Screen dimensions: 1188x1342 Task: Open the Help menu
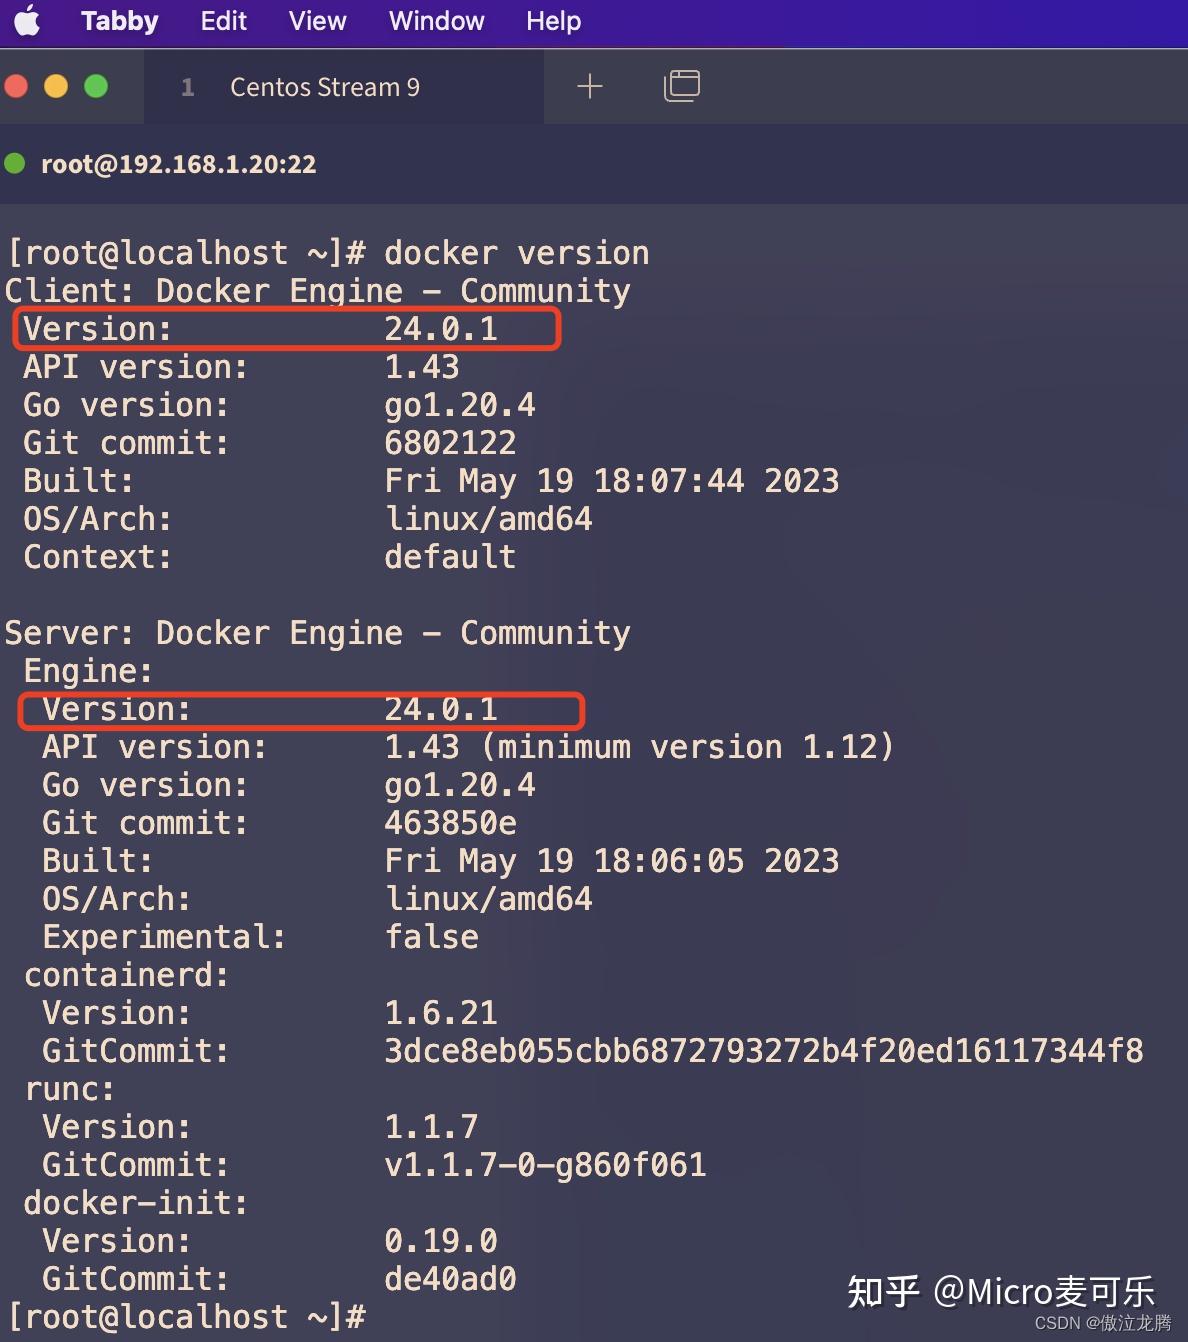click(553, 21)
